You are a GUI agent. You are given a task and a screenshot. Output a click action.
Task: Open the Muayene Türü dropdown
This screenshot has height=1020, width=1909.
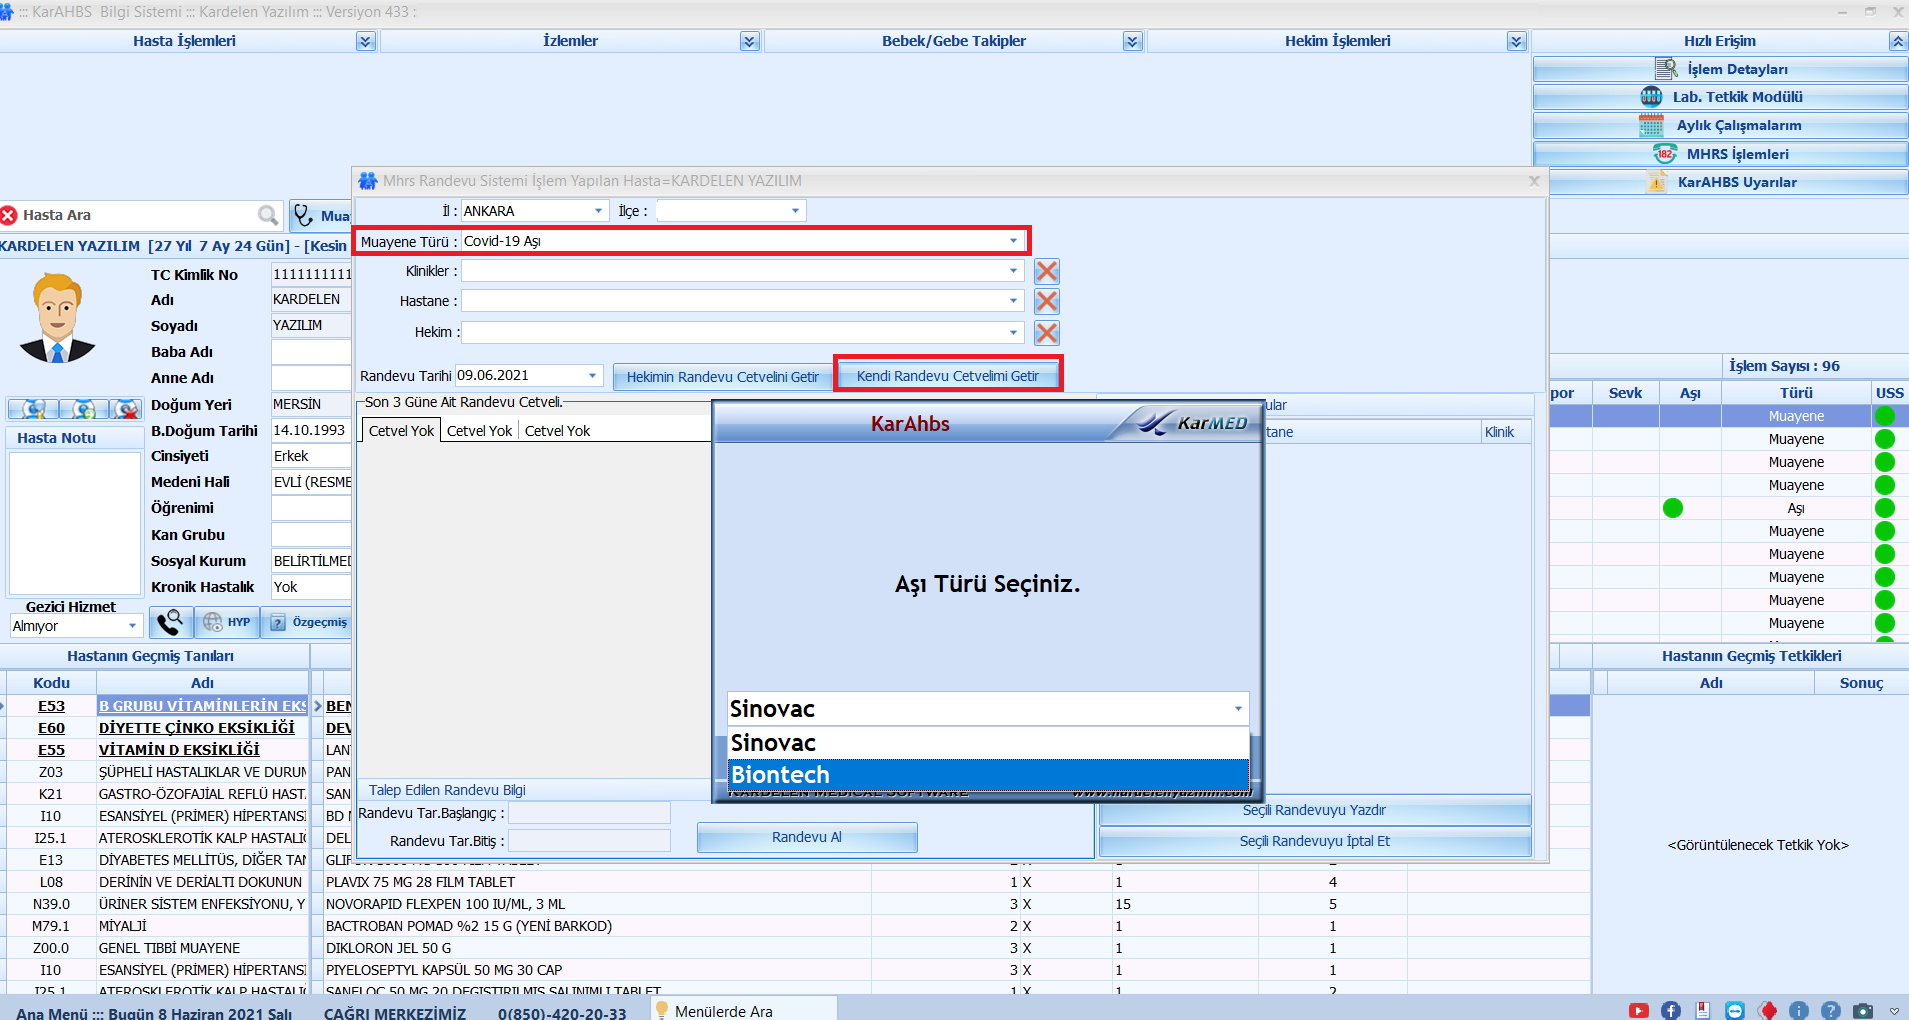(x=1013, y=241)
